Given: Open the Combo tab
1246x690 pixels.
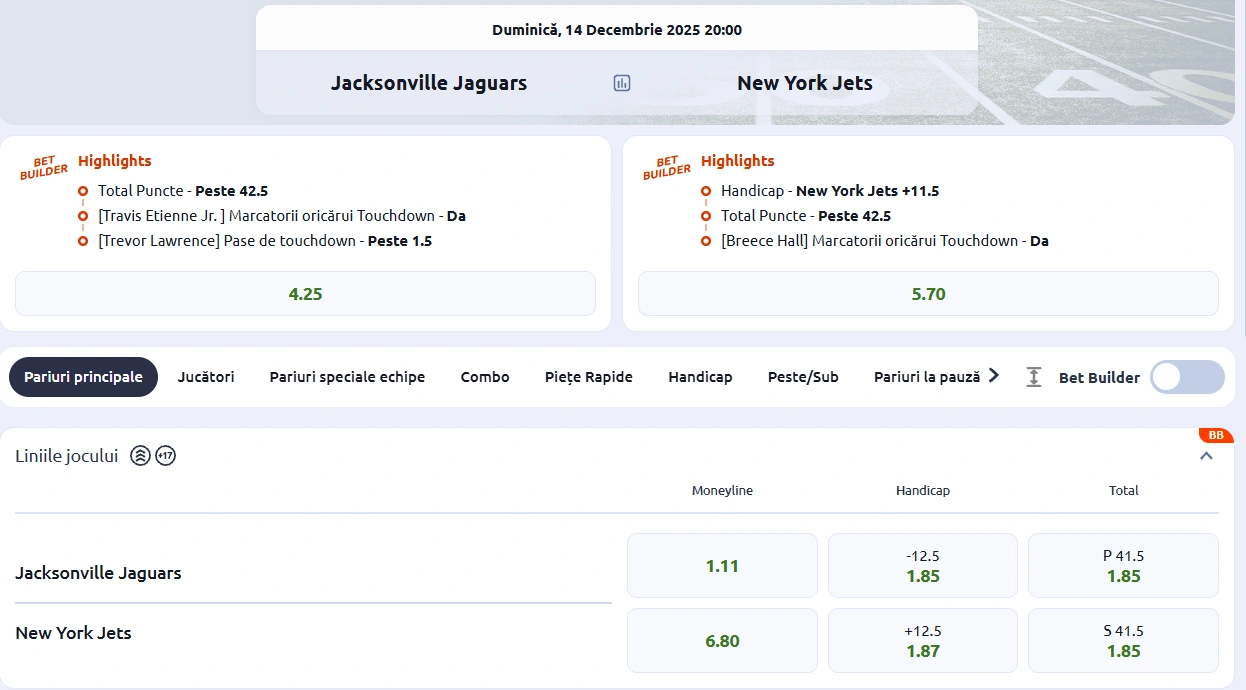Looking at the screenshot, I should [x=485, y=377].
